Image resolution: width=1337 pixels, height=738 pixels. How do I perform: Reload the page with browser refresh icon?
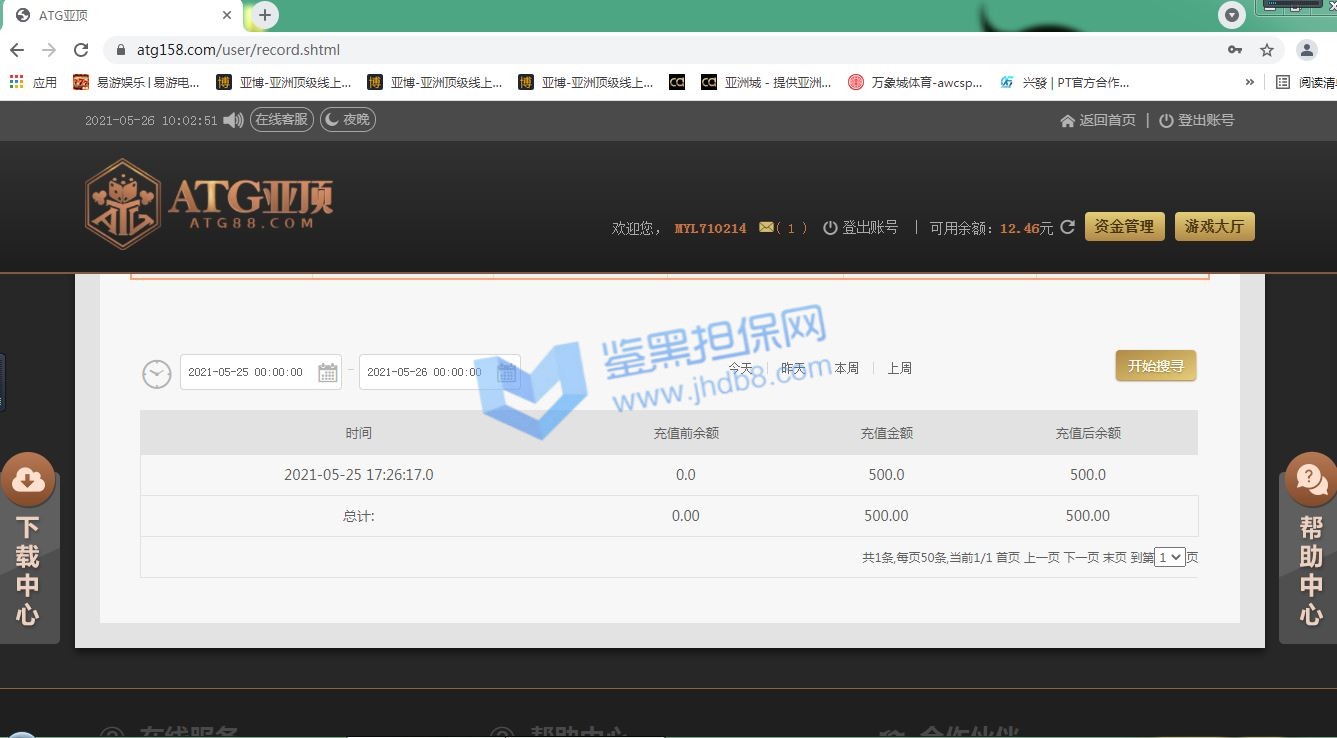[x=81, y=50]
